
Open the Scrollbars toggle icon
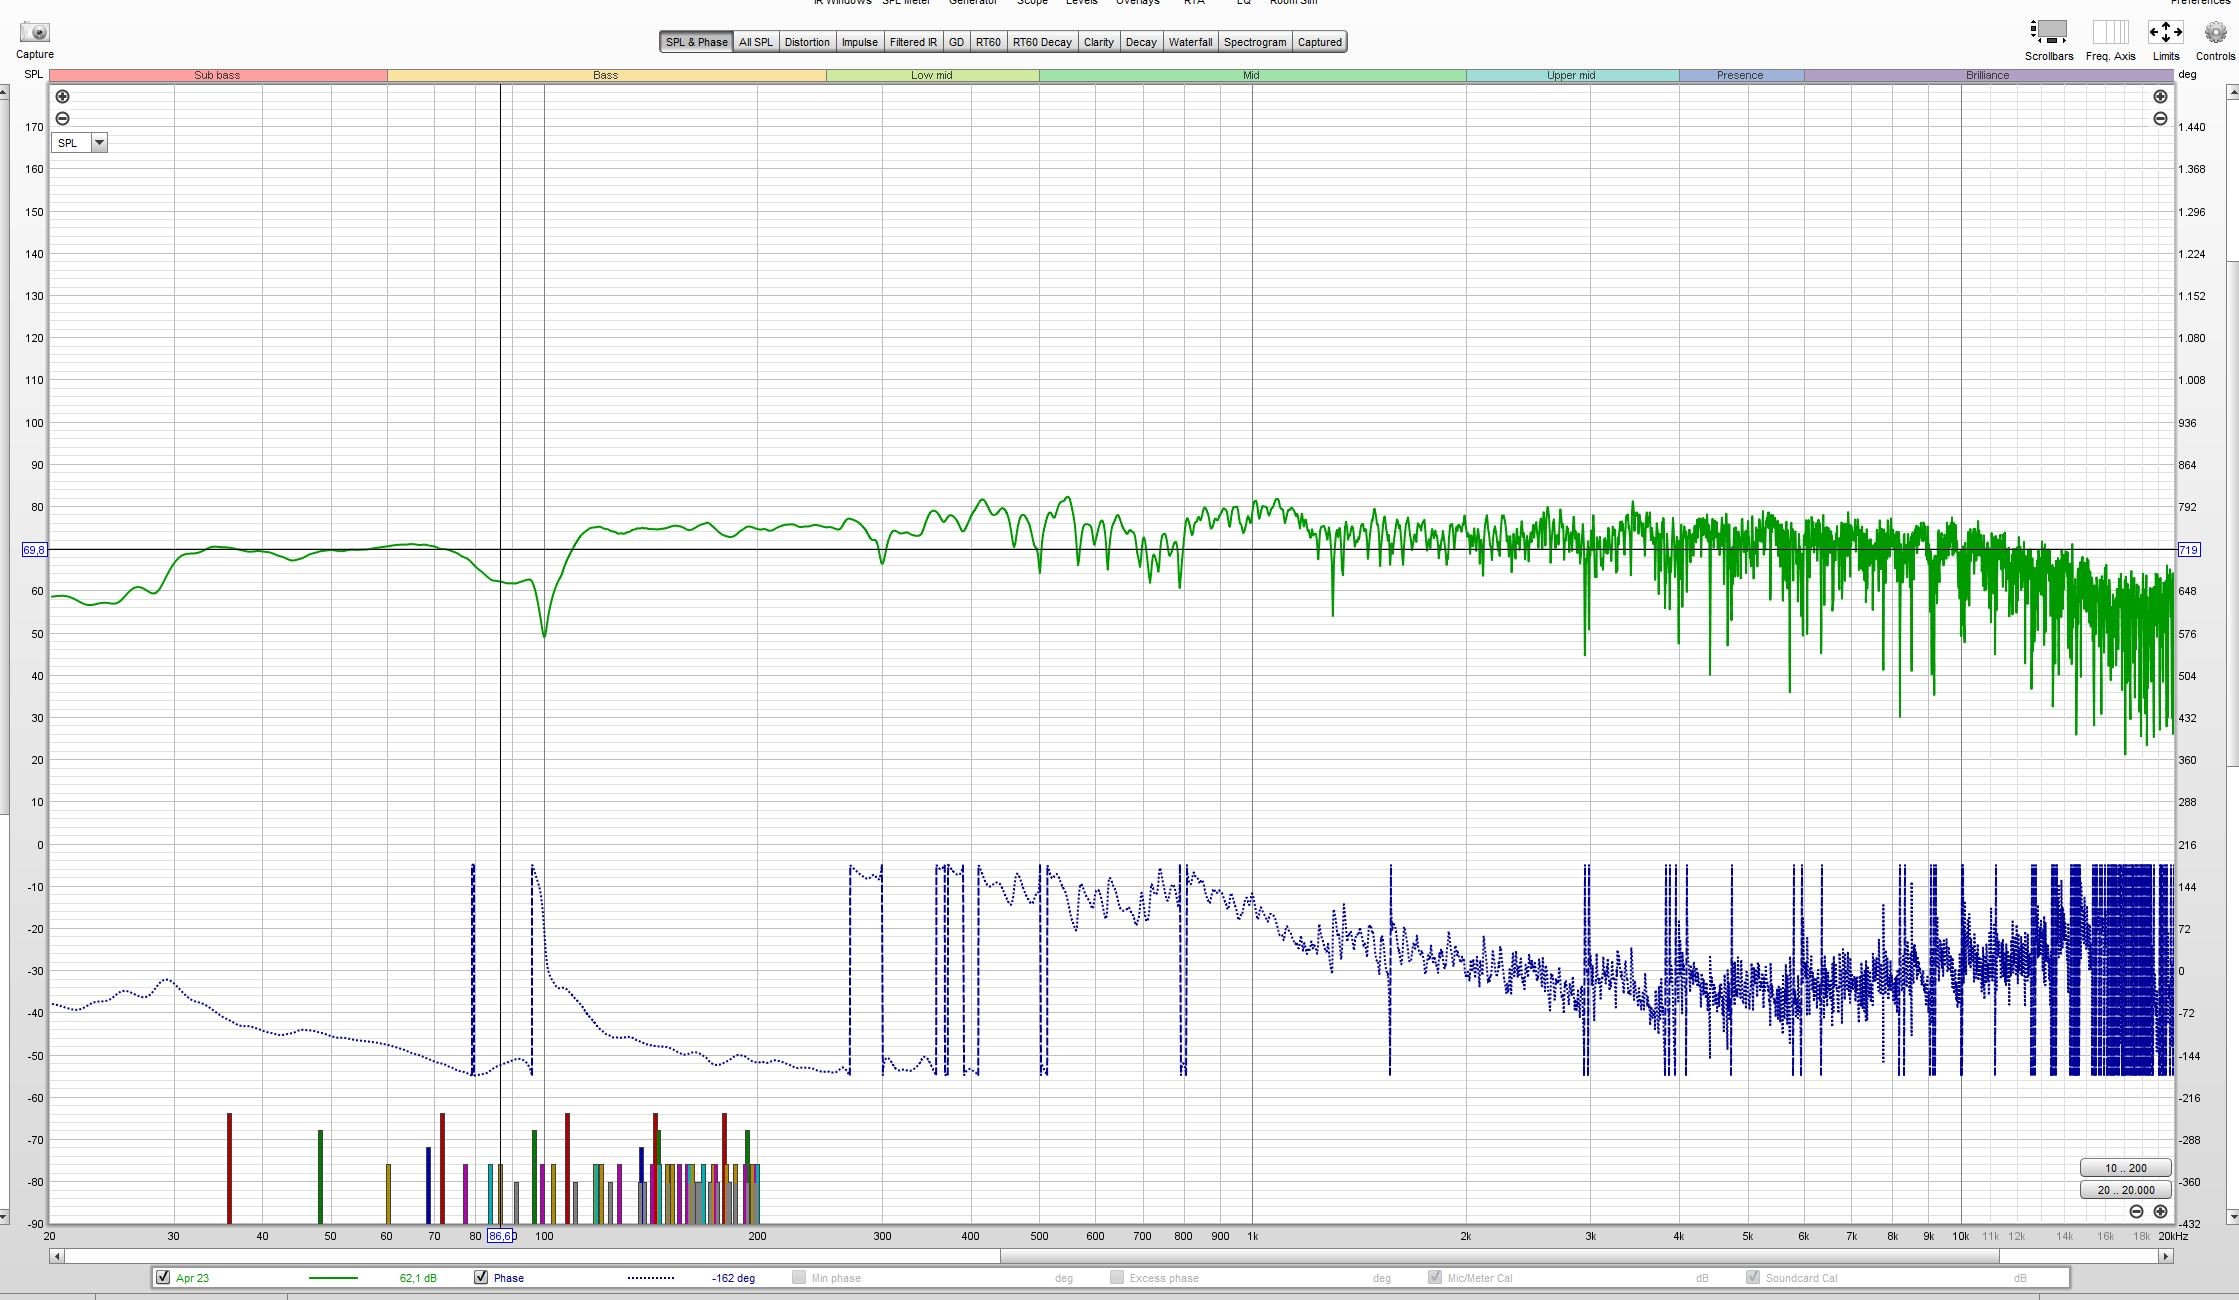[2048, 33]
